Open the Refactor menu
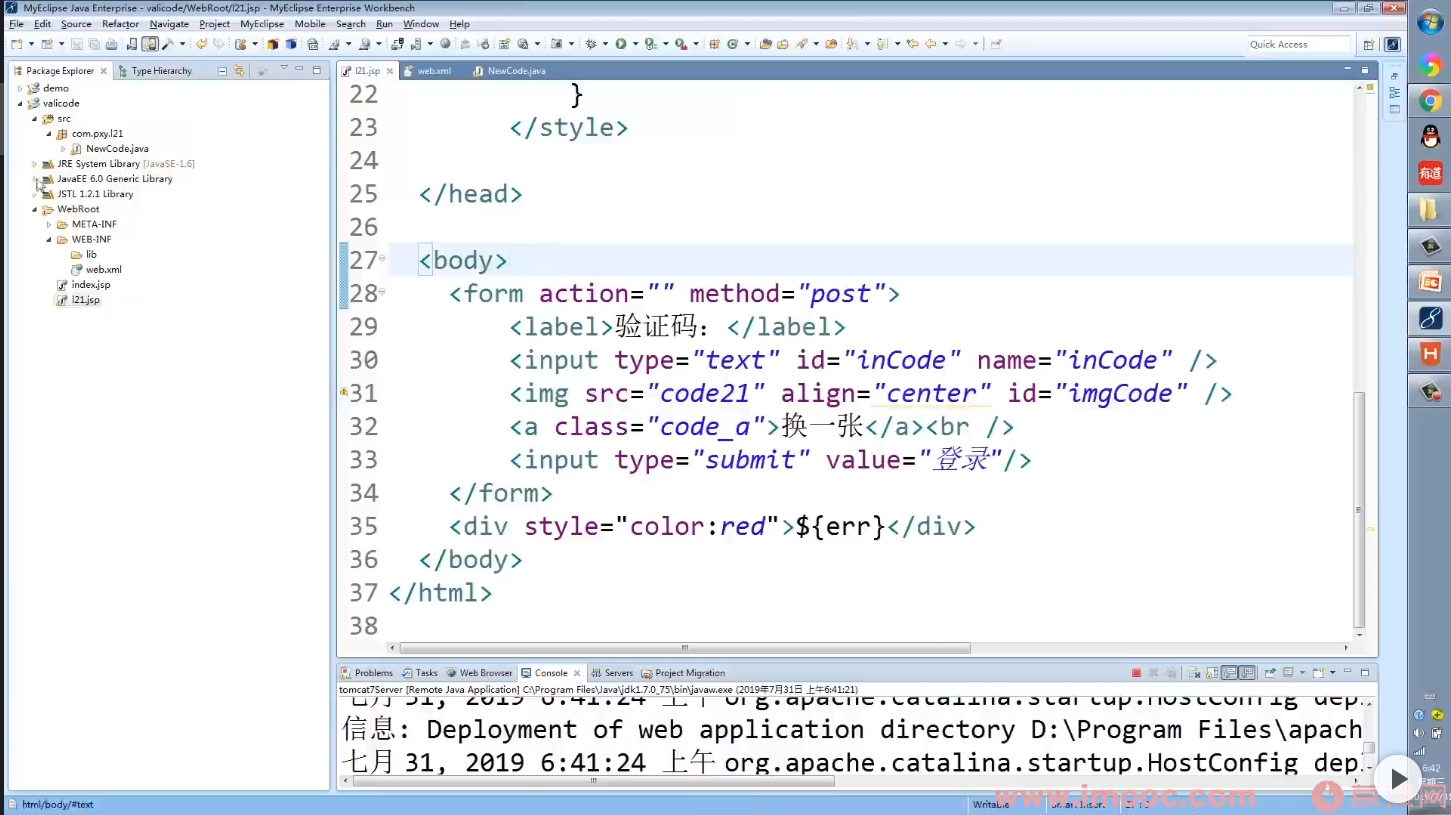The height and width of the screenshot is (815, 1451). [120, 24]
